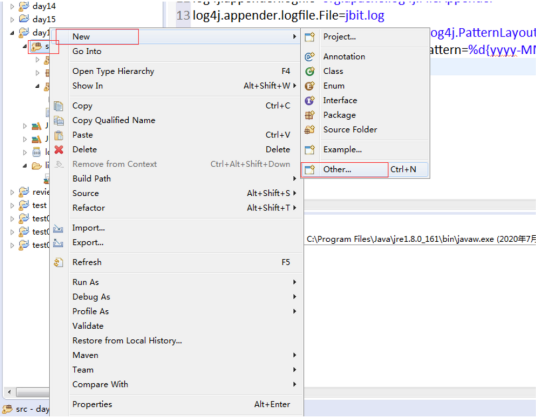
Task: Open the Source submenu
Action: click(x=177, y=193)
